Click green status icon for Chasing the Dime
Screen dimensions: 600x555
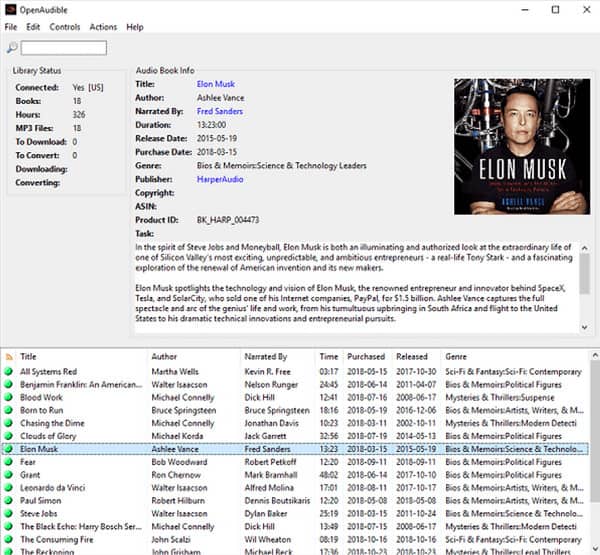coord(8,423)
